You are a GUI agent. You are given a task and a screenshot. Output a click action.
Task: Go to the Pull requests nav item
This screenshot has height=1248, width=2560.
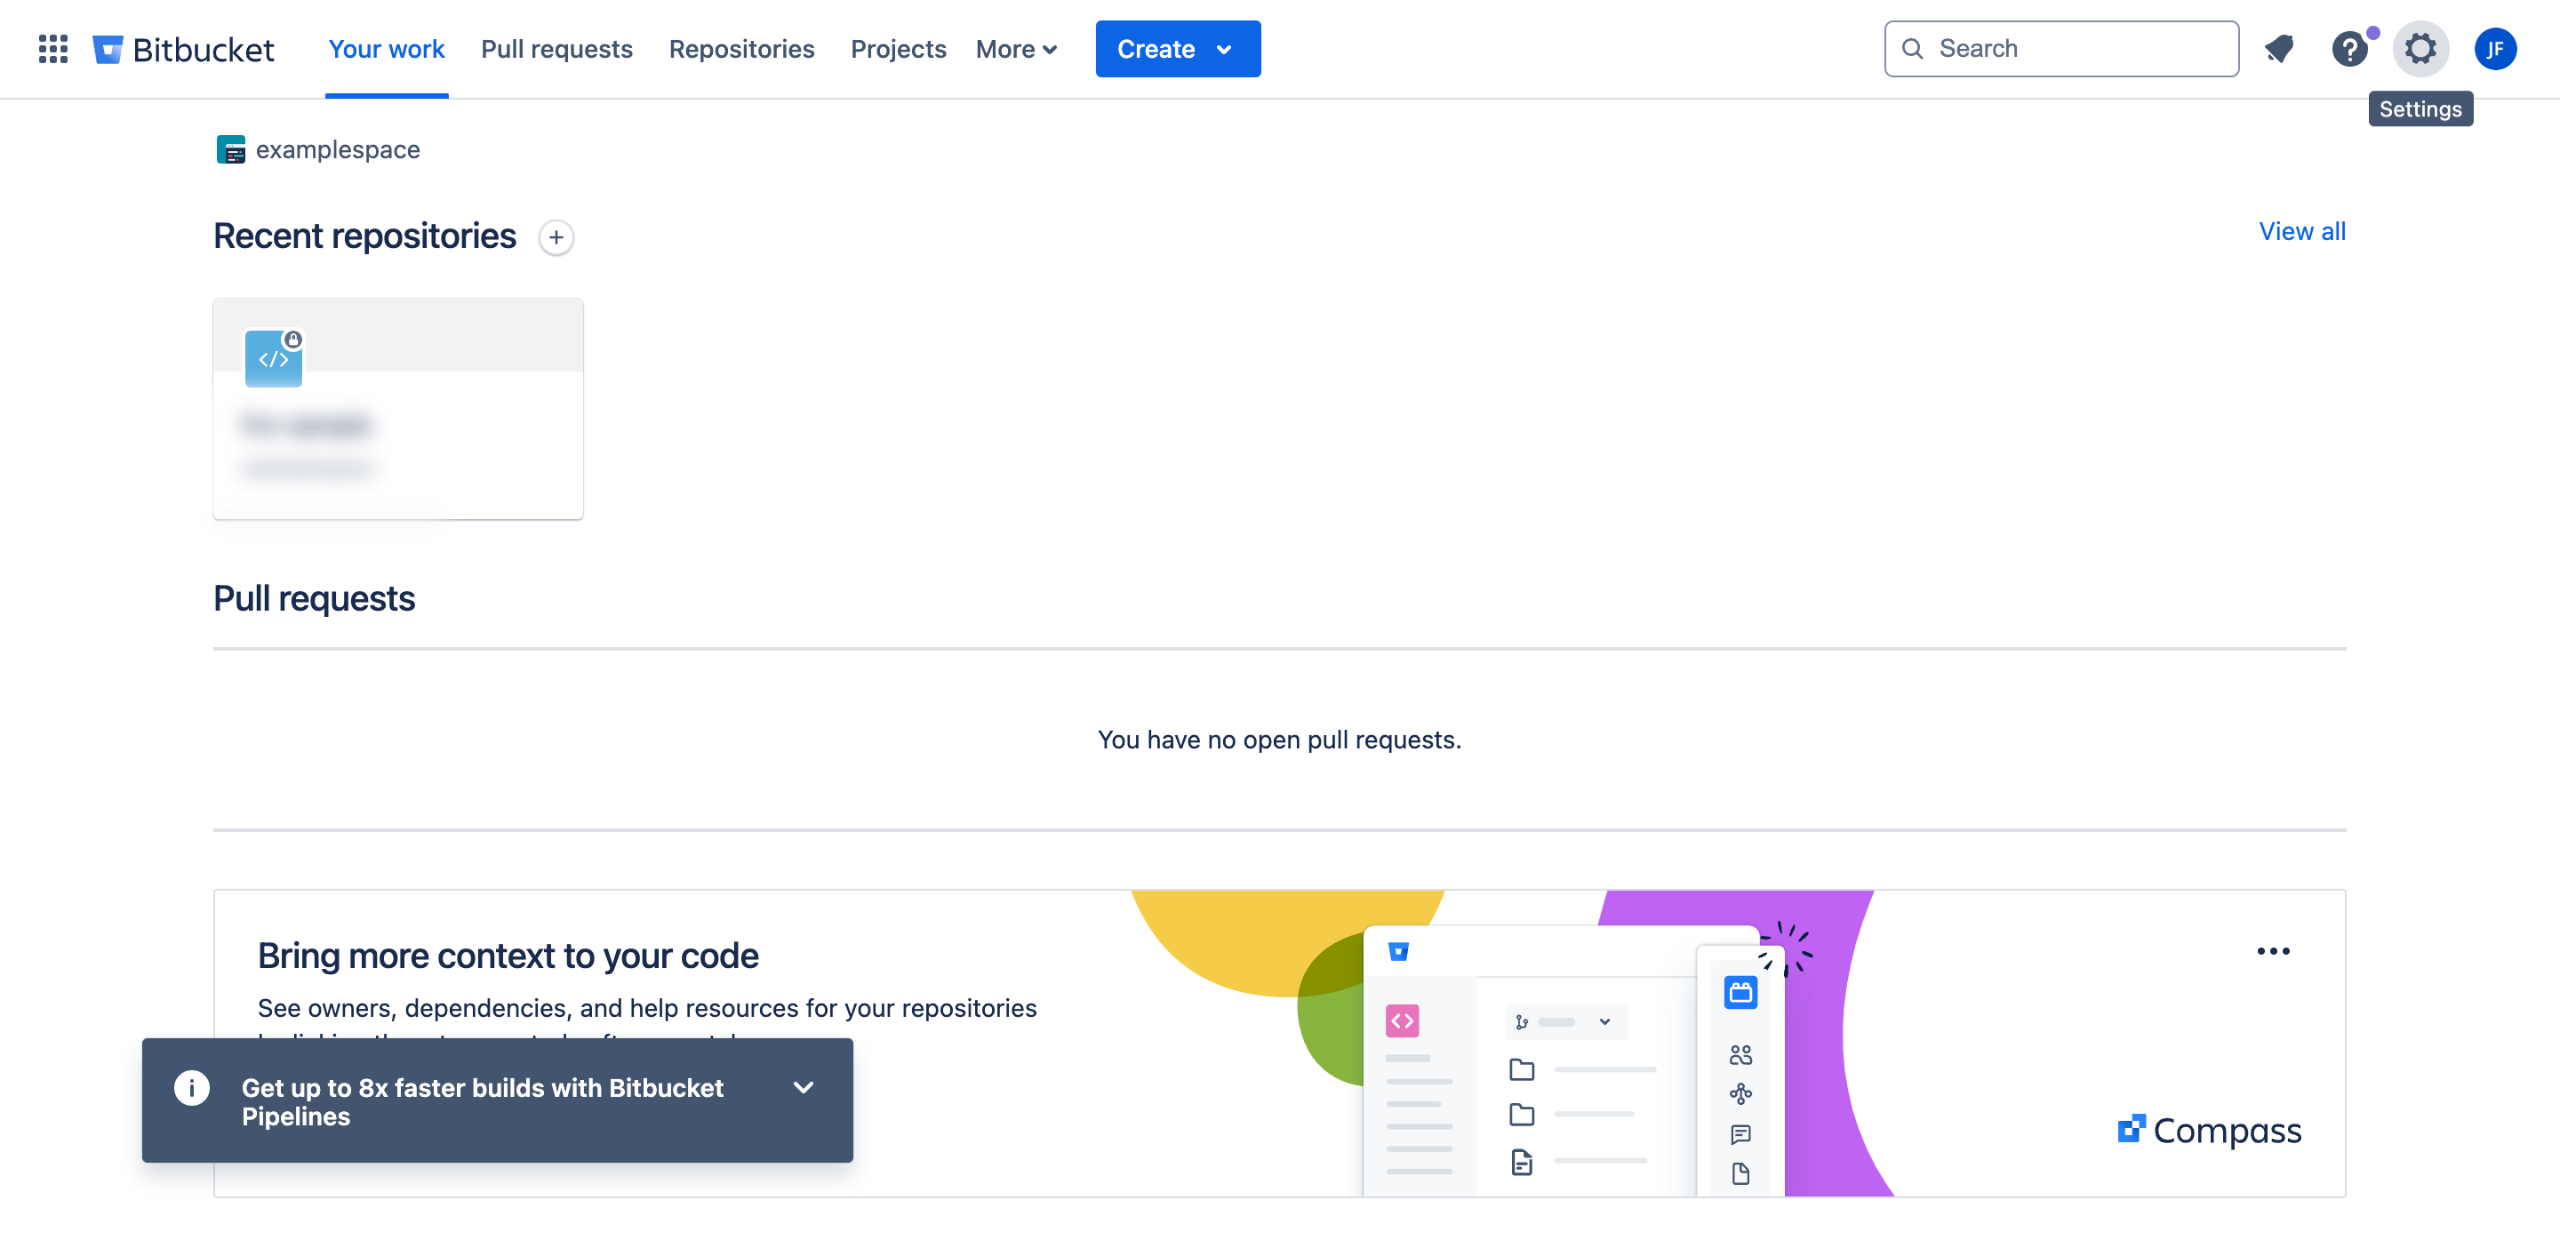556,49
